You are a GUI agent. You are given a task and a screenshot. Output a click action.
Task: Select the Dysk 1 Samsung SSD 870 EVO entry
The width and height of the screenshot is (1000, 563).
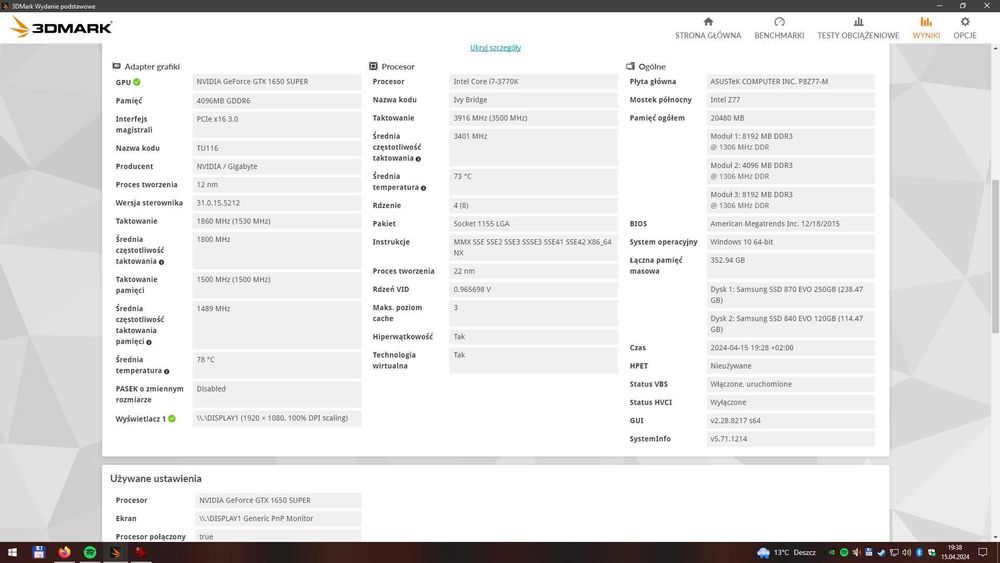pos(791,295)
